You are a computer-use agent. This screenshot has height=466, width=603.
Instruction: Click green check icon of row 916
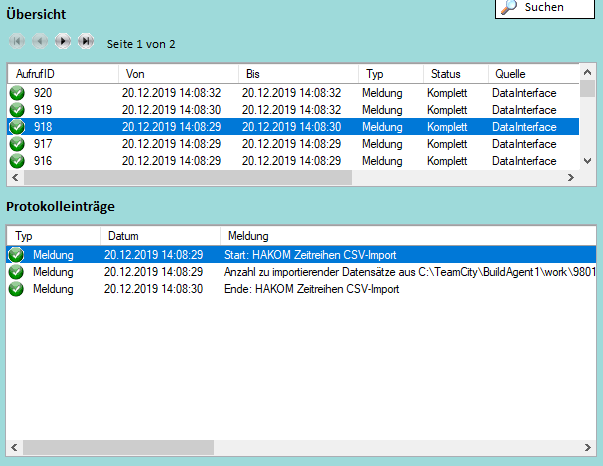point(17,161)
